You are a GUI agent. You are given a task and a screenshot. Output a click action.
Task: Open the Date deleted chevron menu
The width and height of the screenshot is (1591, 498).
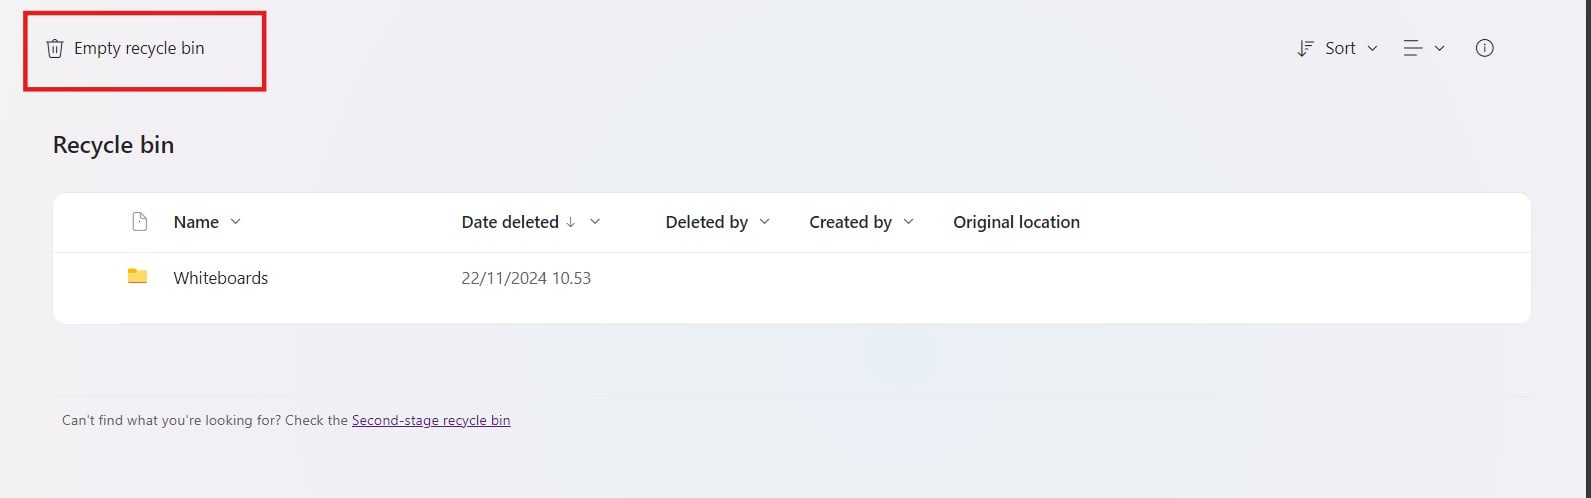pos(595,222)
